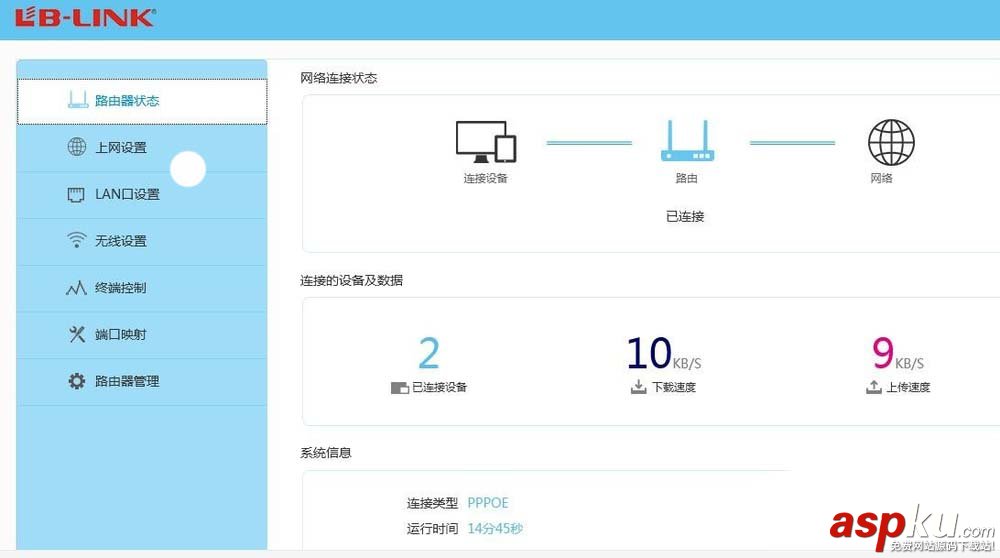Click the 网络连接状态 section heading

(x=339, y=78)
